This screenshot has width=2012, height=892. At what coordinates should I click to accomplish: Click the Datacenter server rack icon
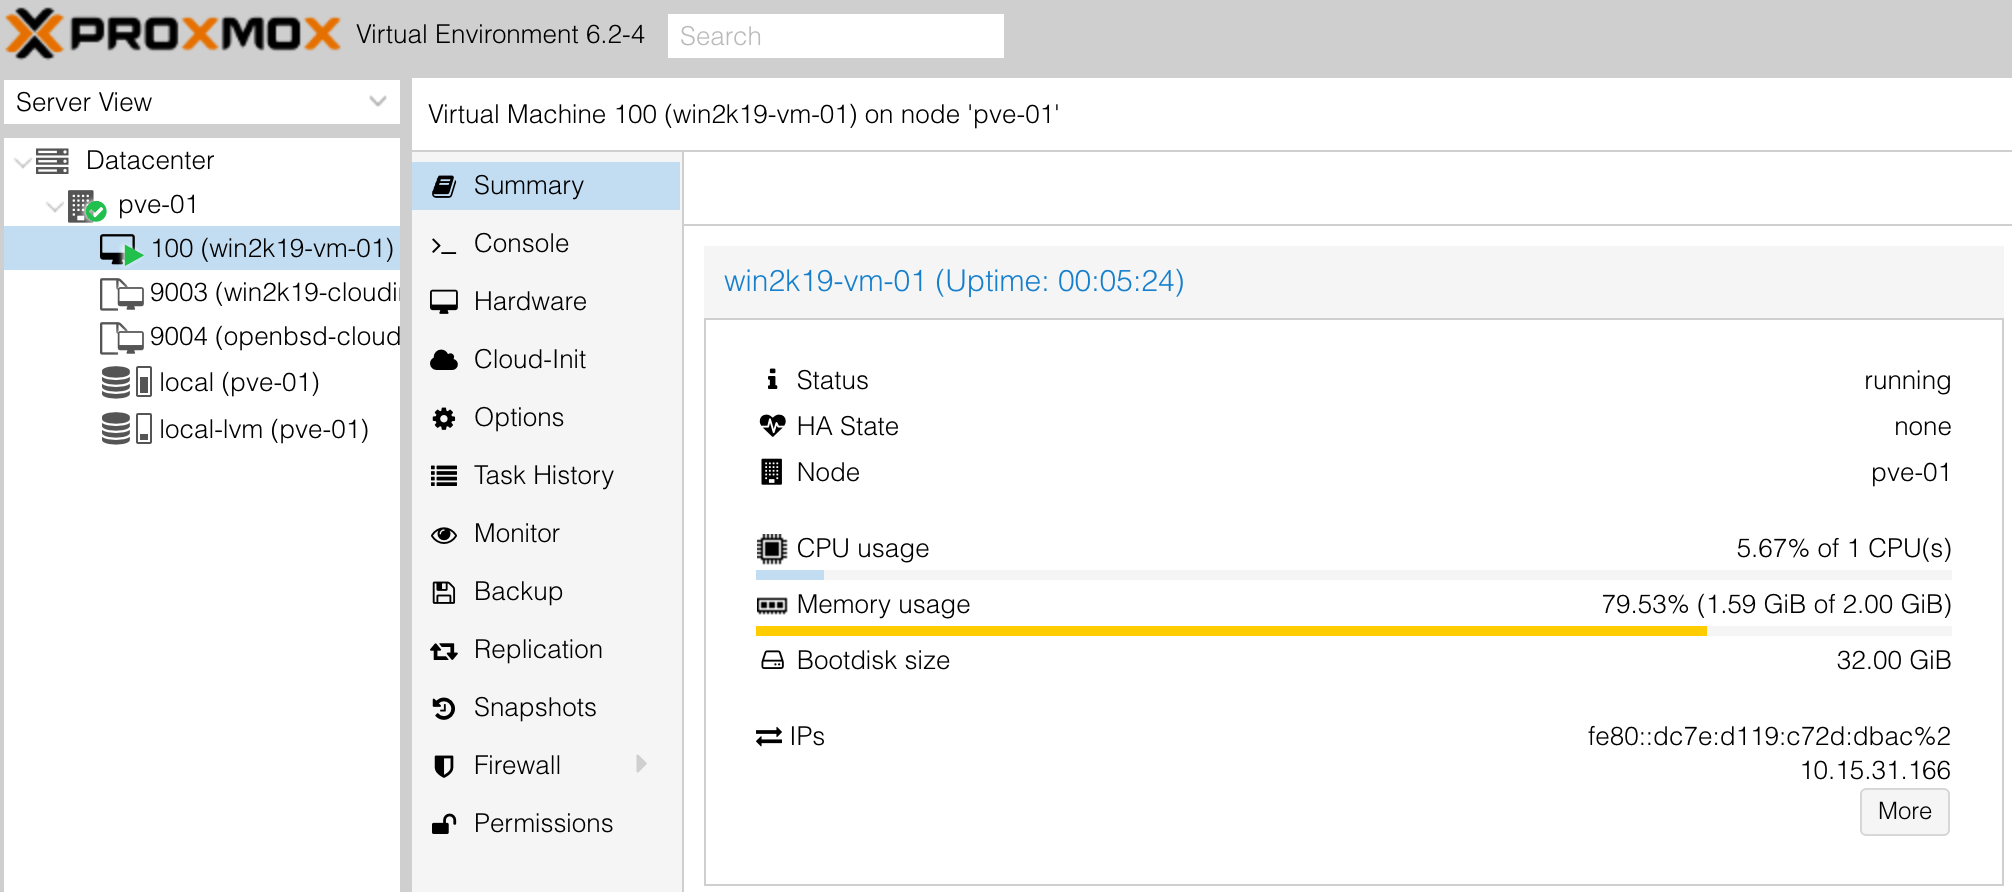(52, 160)
